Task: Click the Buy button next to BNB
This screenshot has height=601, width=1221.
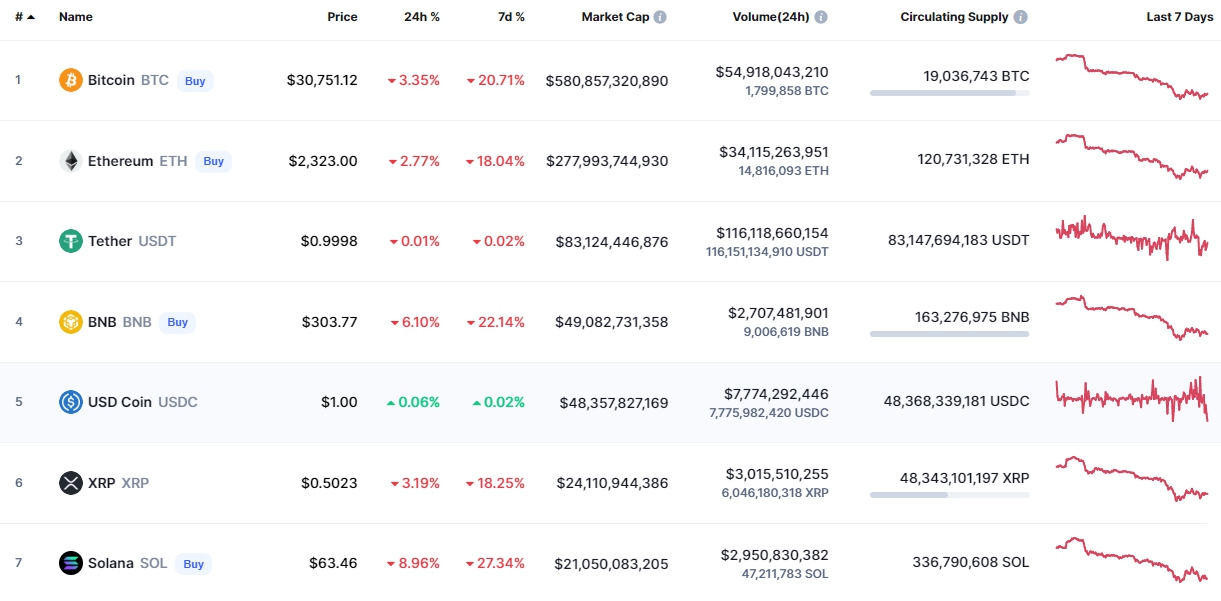Action: [178, 322]
